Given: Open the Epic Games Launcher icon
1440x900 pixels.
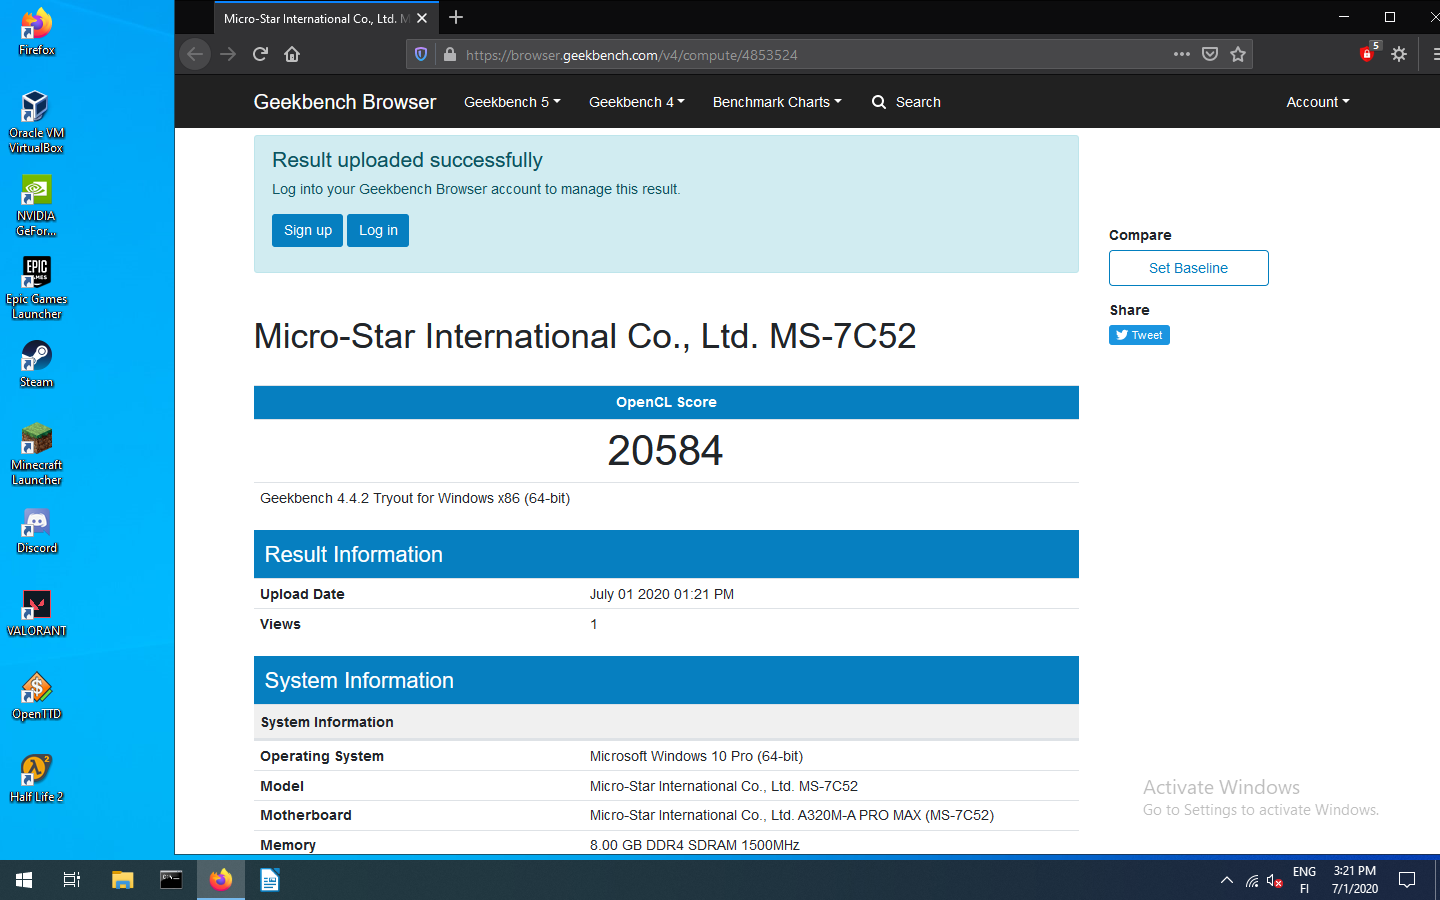Looking at the screenshot, I should point(36,288).
